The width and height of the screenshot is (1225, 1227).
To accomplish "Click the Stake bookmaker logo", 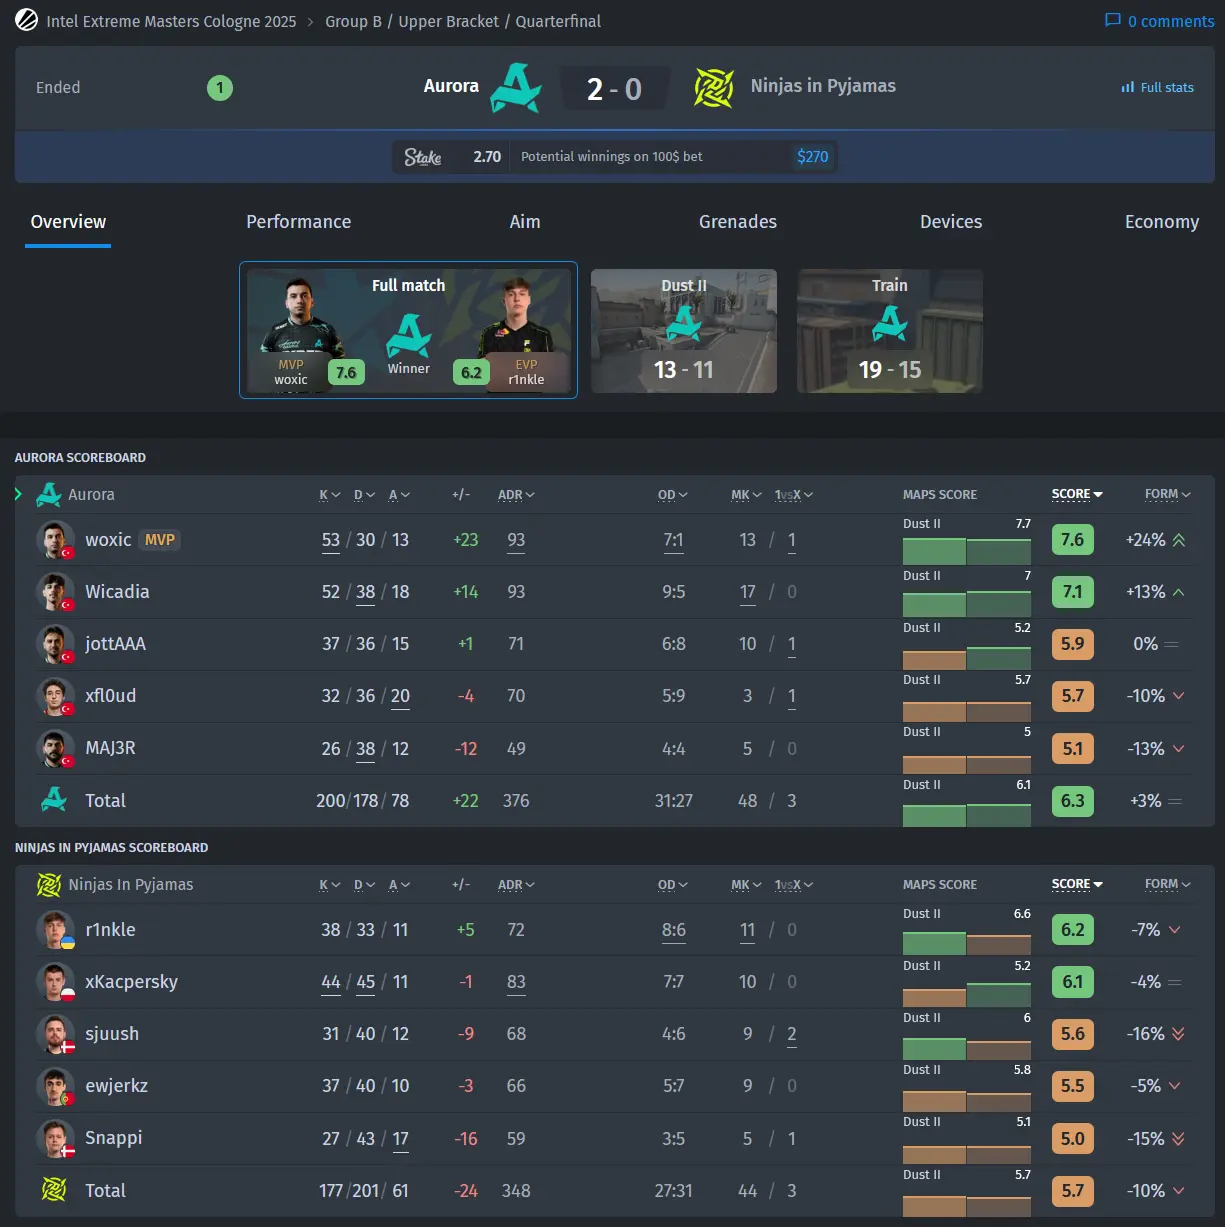I will click(x=423, y=157).
